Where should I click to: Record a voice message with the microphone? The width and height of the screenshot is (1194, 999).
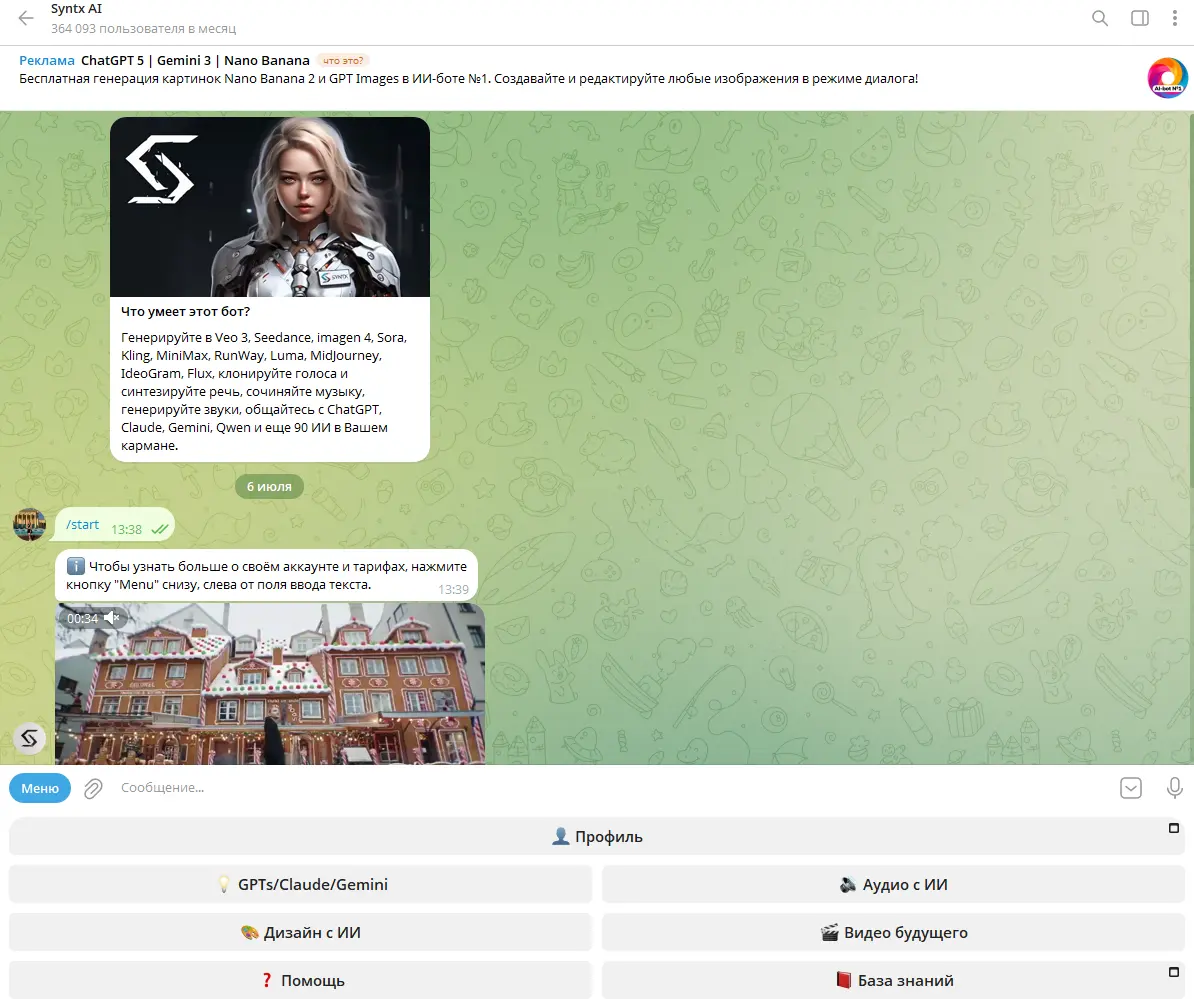point(1174,788)
